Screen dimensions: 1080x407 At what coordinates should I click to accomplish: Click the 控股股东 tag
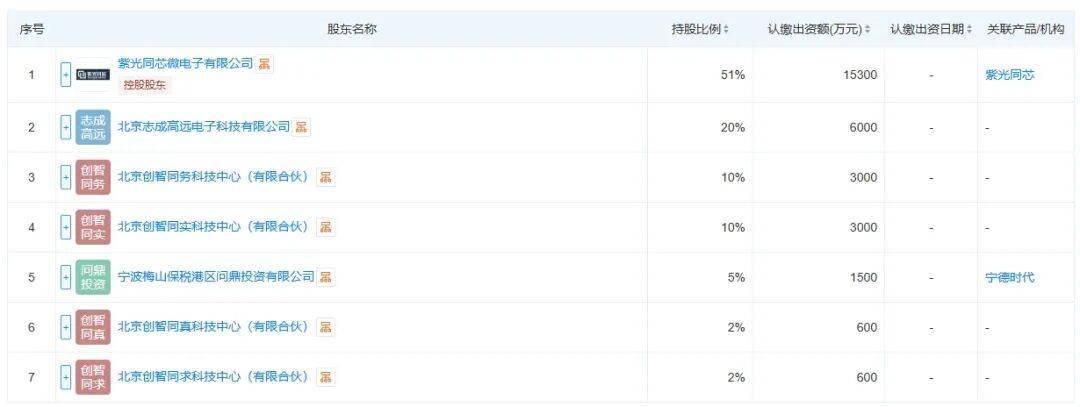coord(146,86)
